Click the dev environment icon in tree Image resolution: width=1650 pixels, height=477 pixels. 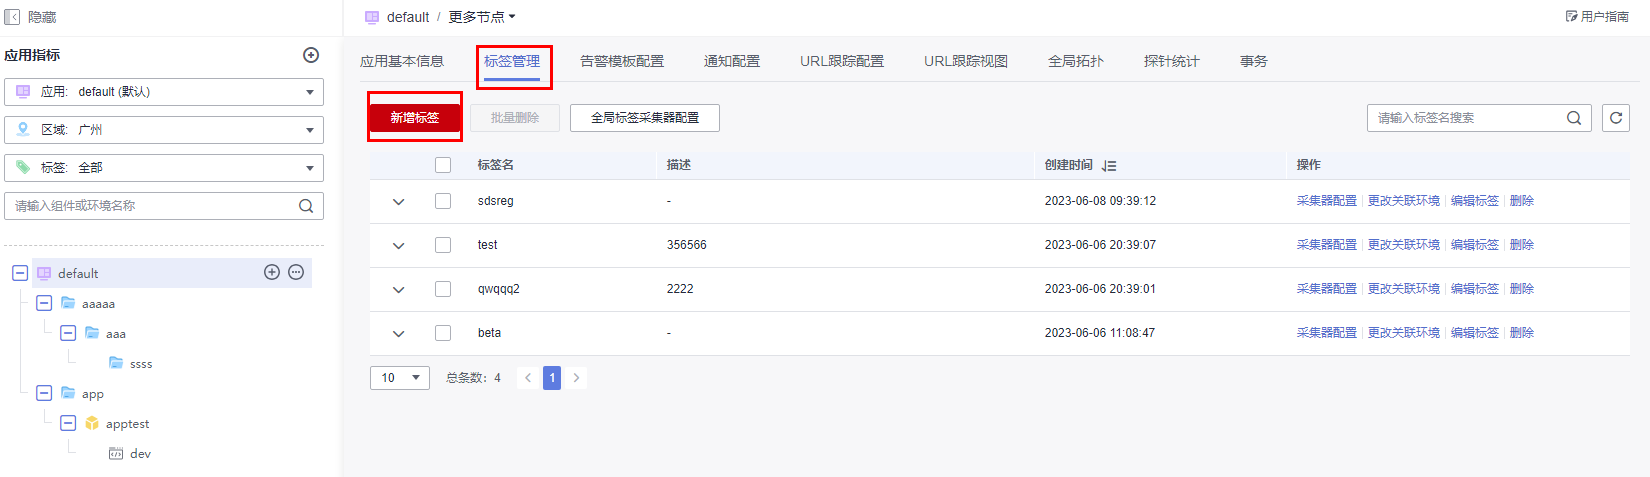(x=116, y=453)
